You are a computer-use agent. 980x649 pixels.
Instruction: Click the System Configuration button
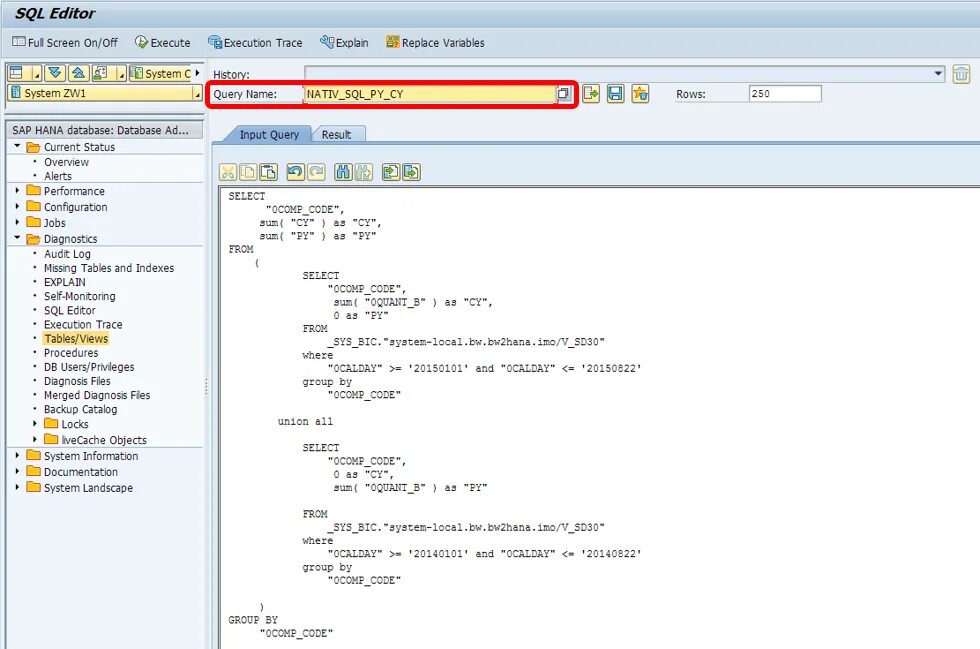160,73
